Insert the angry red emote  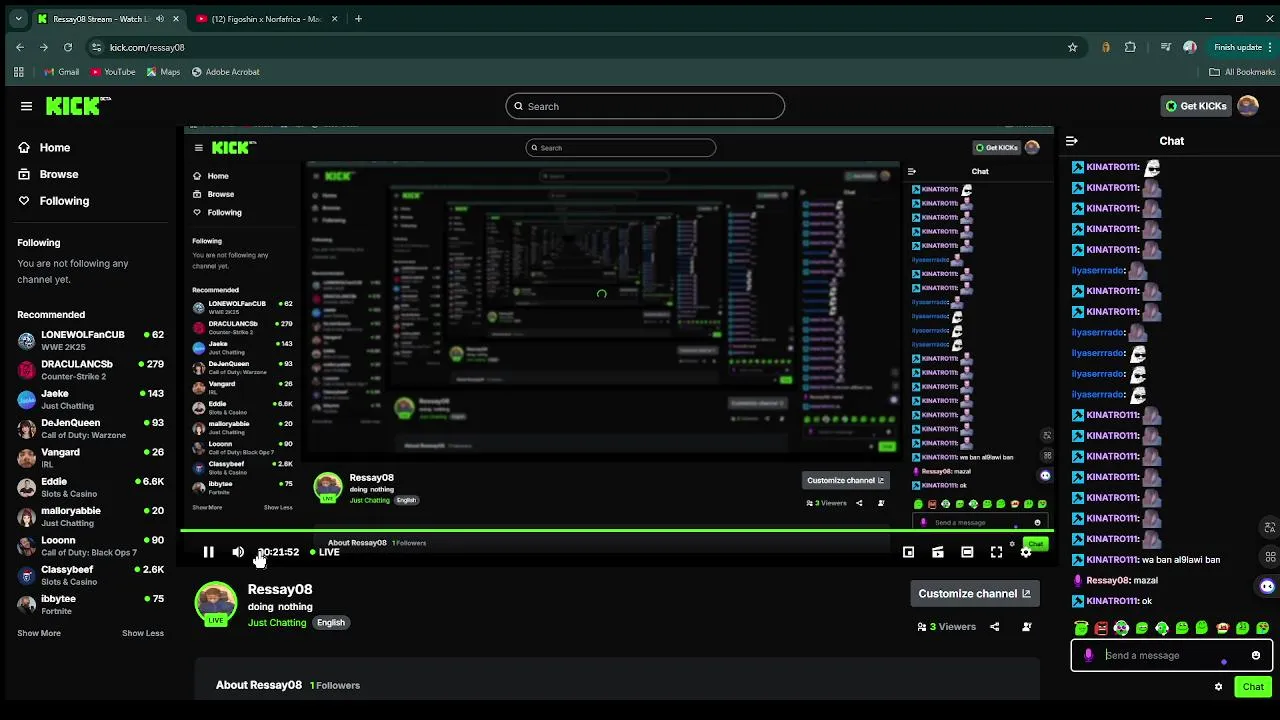(x=1101, y=628)
